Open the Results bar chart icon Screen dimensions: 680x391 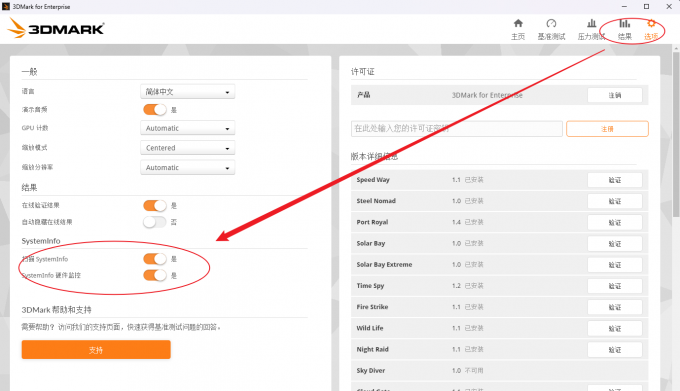point(624,23)
